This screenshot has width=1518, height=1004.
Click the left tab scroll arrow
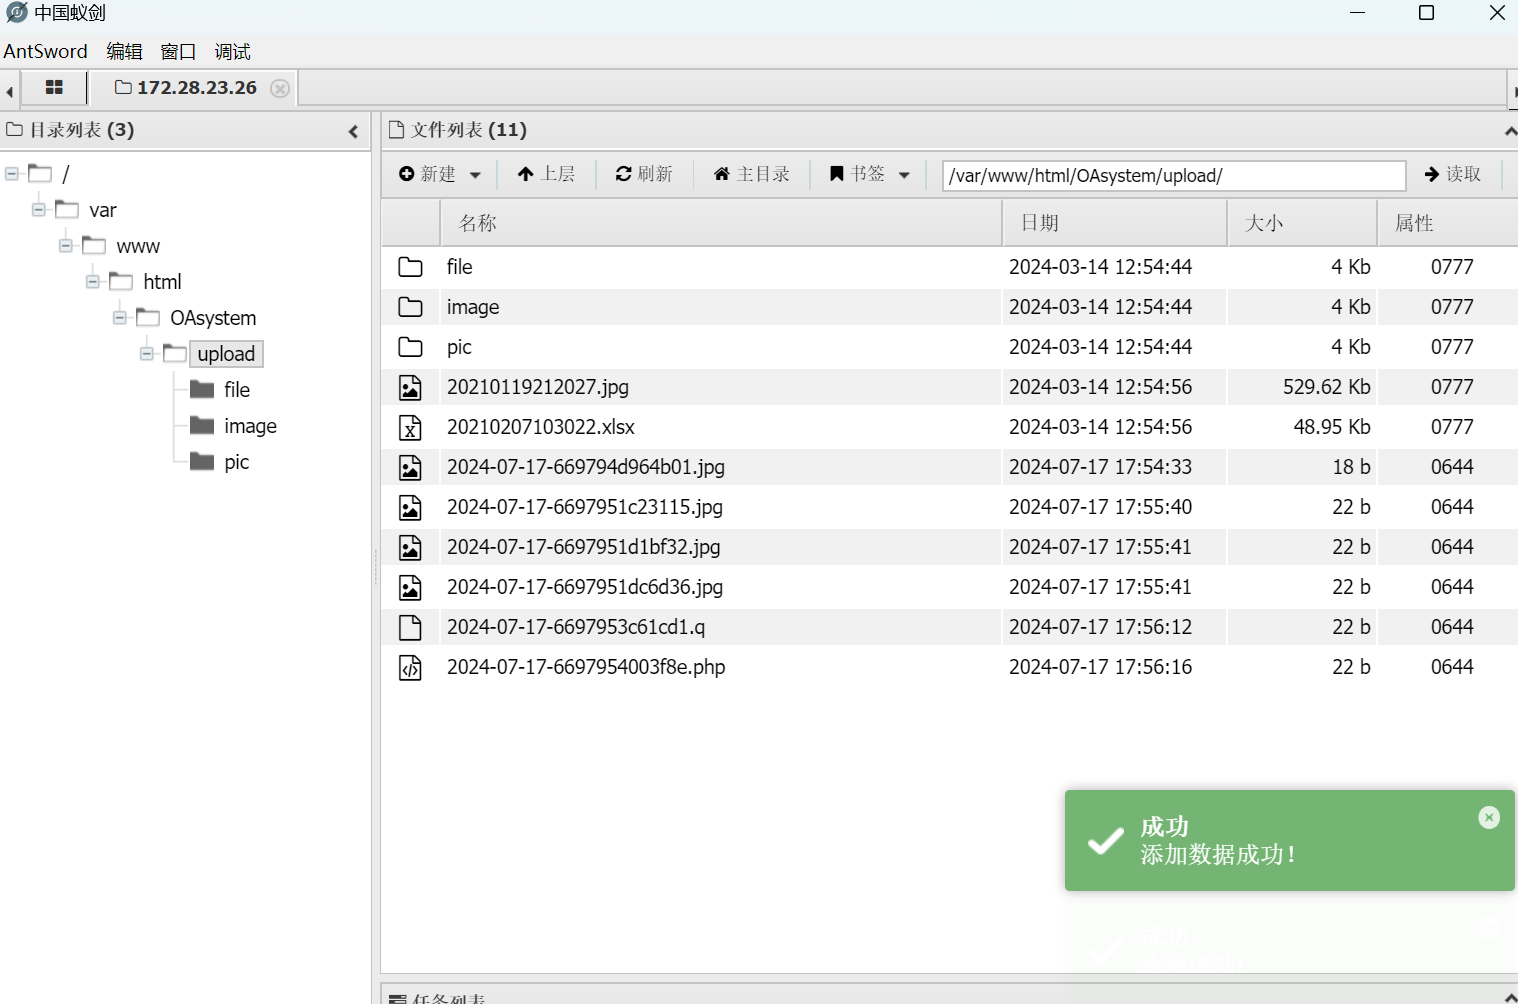[9, 91]
